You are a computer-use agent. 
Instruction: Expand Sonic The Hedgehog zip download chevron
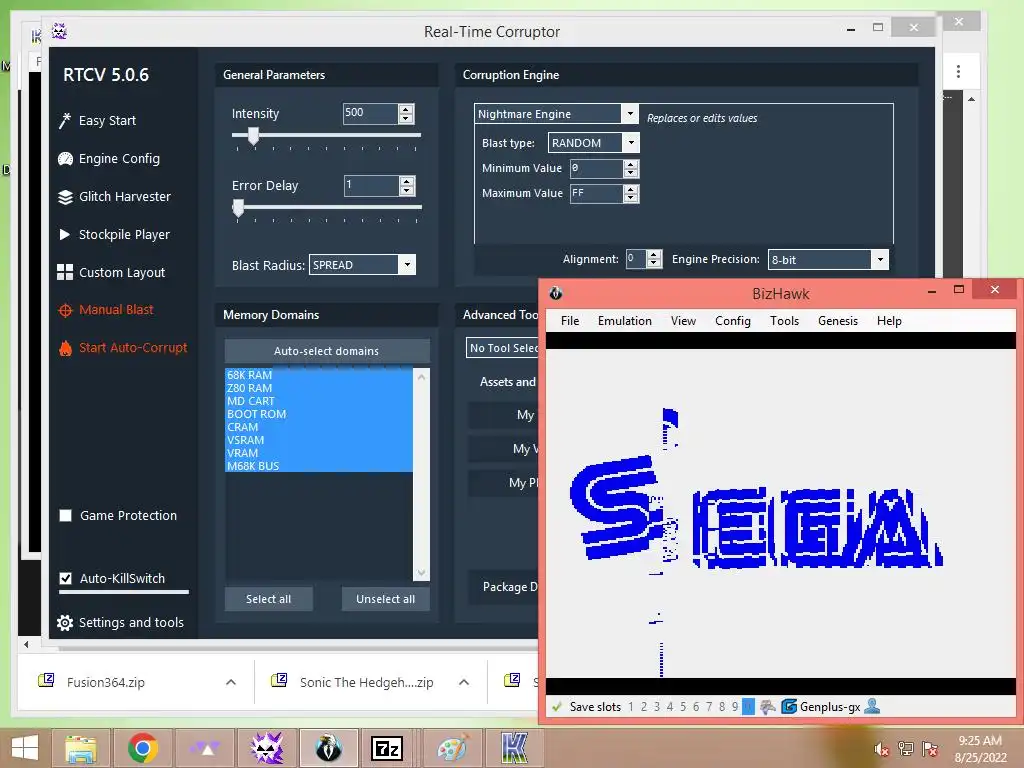point(464,682)
